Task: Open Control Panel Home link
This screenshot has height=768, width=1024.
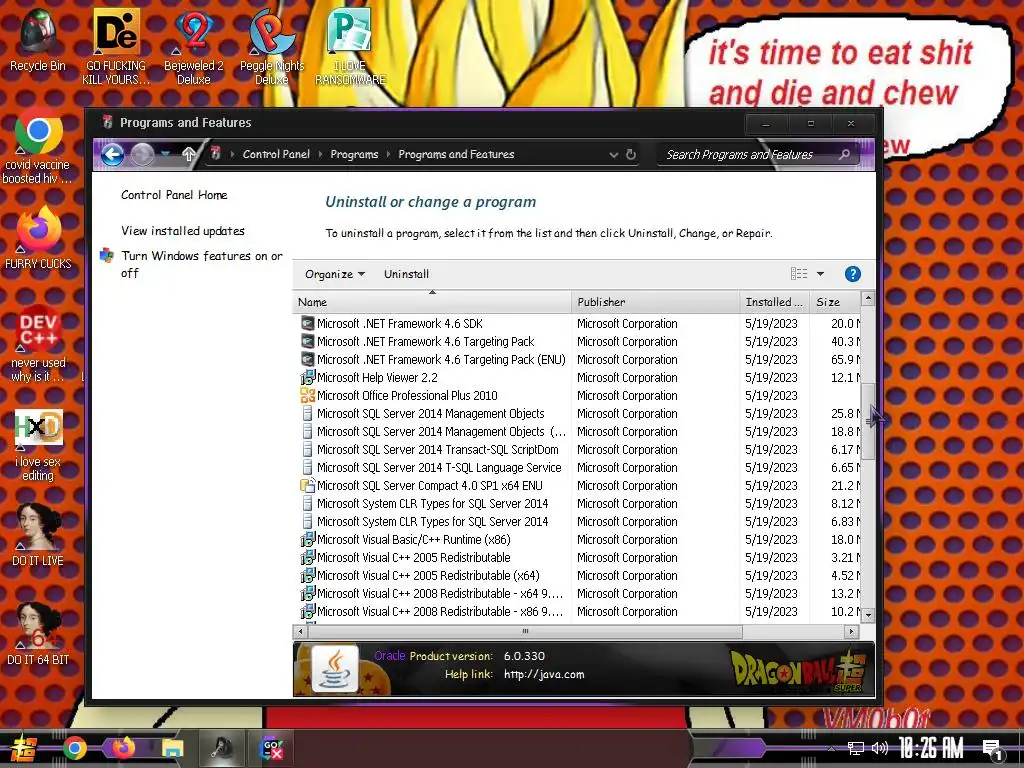Action: click(x=174, y=195)
